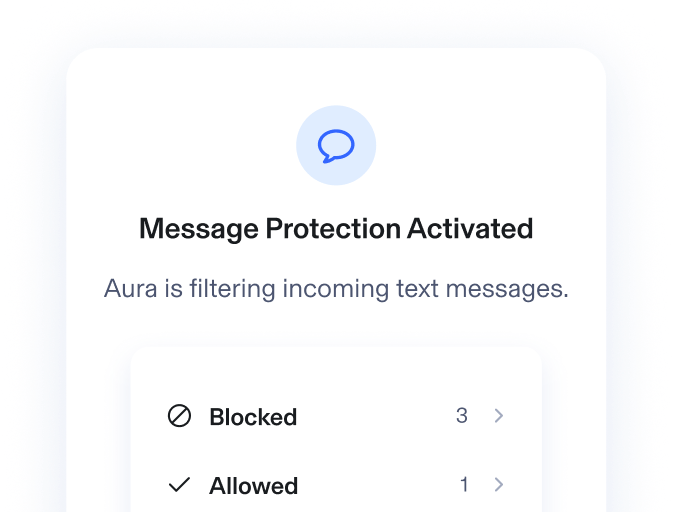Click the Blocked circle-slash icon
The width and height of the screenshot is (673, 512).
coord(179,416)
